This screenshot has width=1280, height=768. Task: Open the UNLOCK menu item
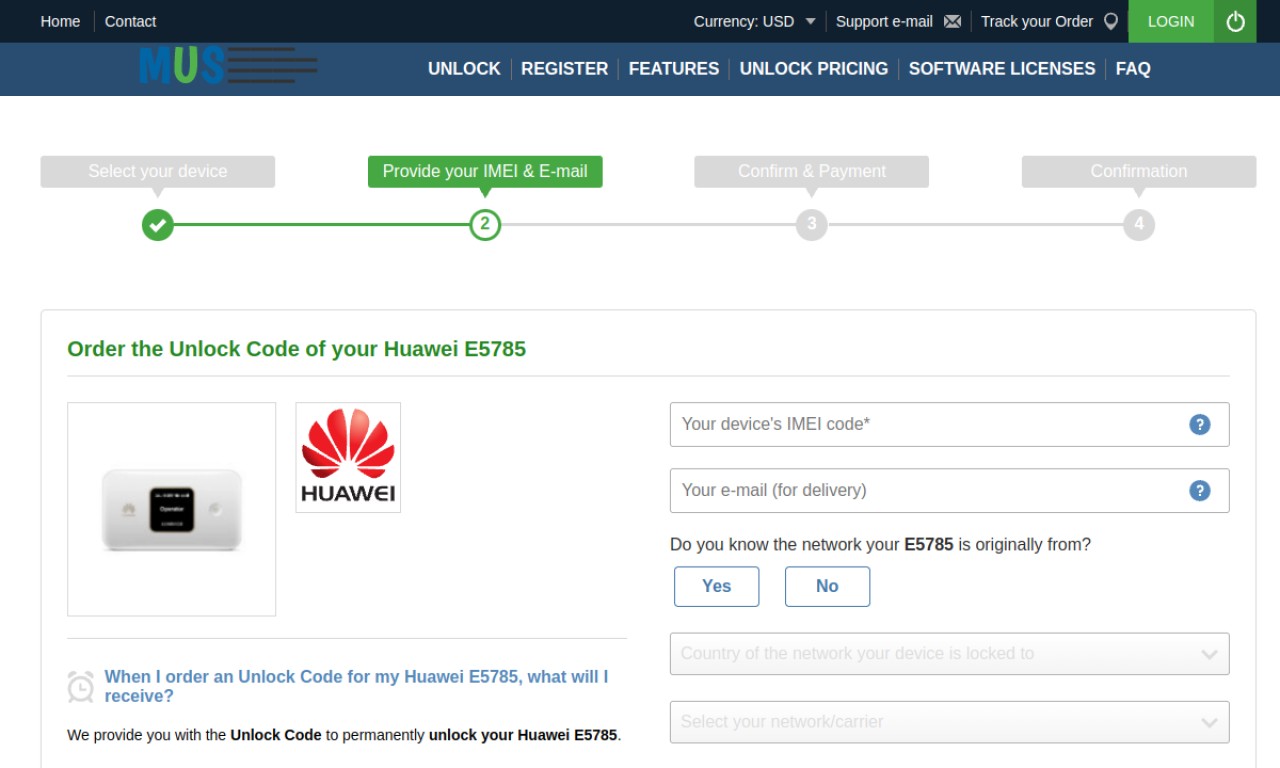click(x=464, y=69)
